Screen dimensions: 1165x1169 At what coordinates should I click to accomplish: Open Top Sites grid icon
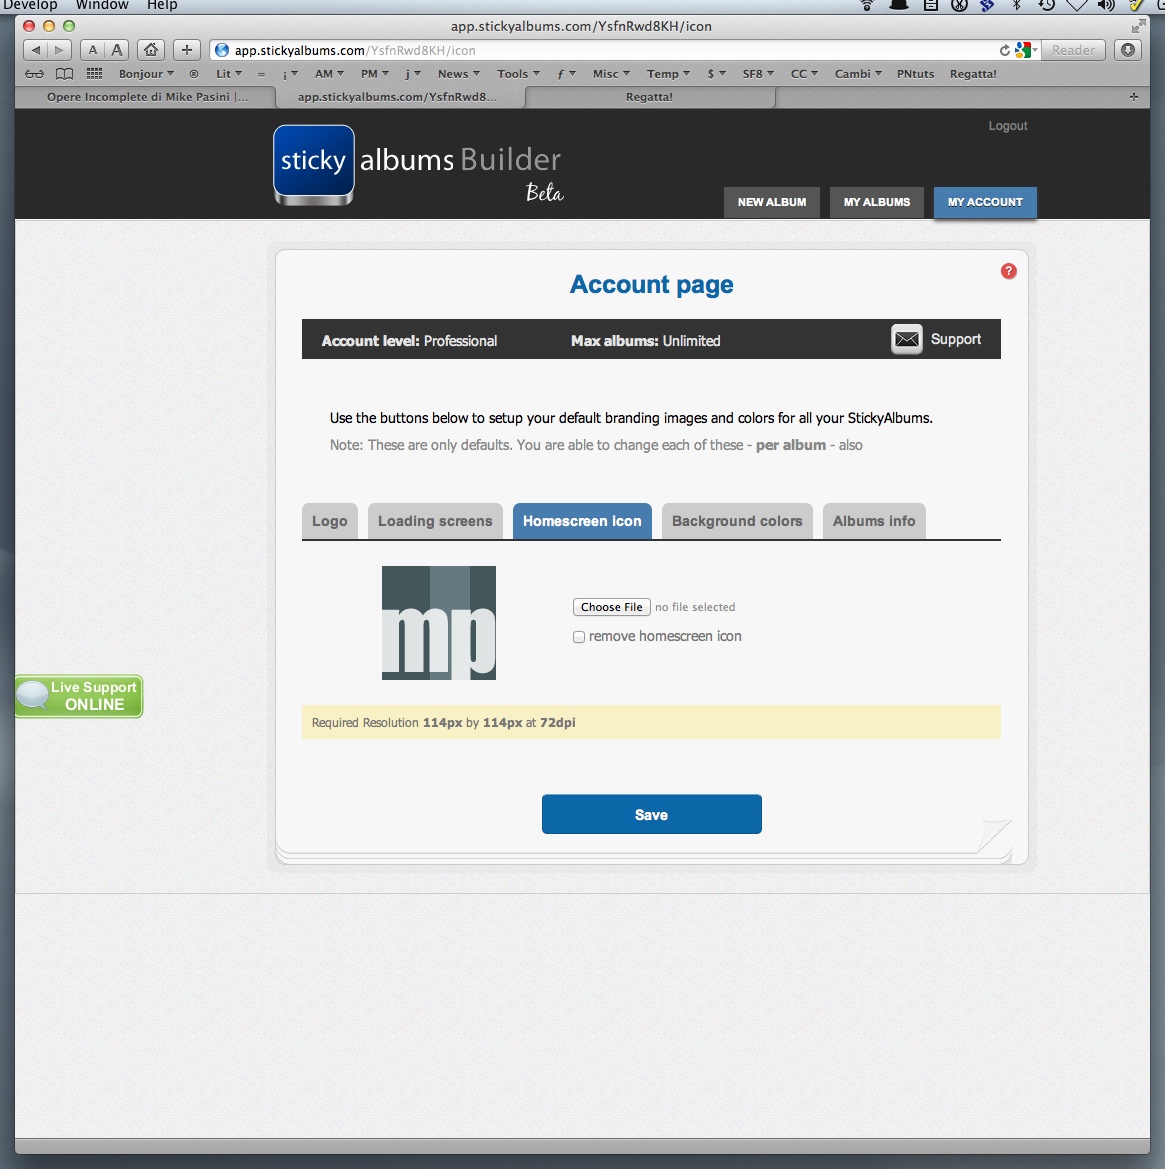click(95, 74)
